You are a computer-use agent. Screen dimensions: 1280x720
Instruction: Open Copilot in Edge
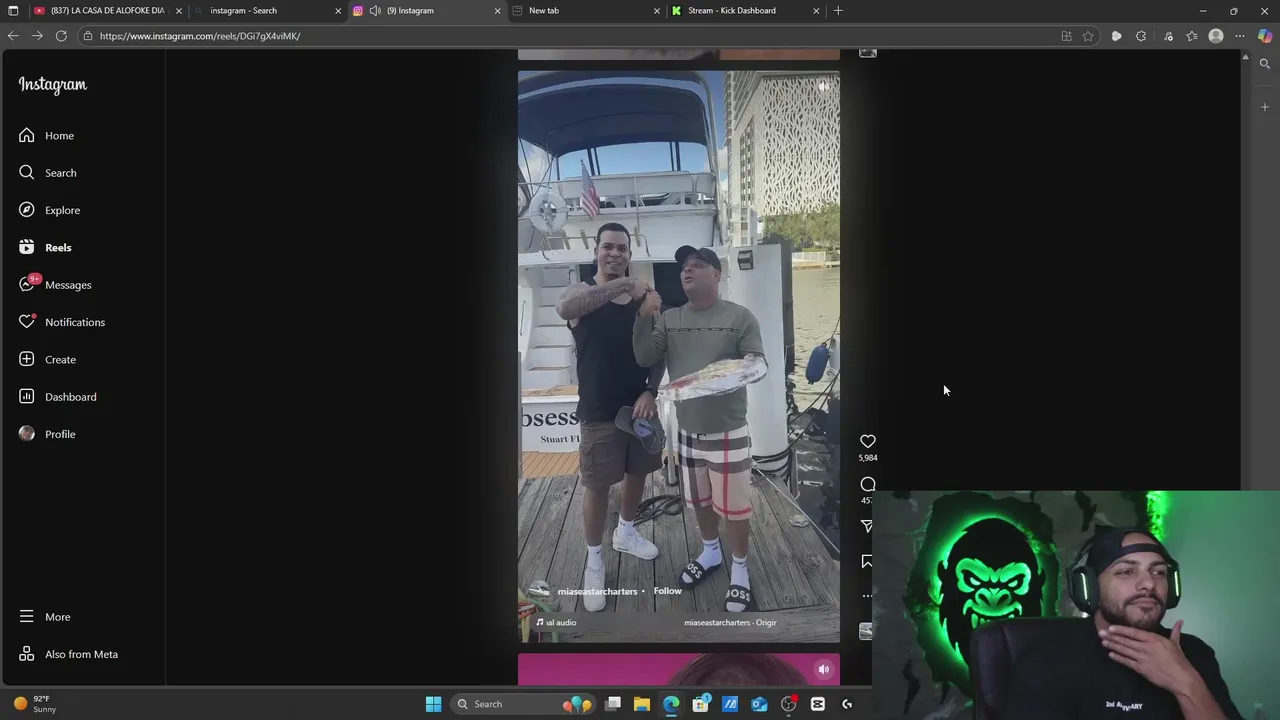[x=1265, y=36]
